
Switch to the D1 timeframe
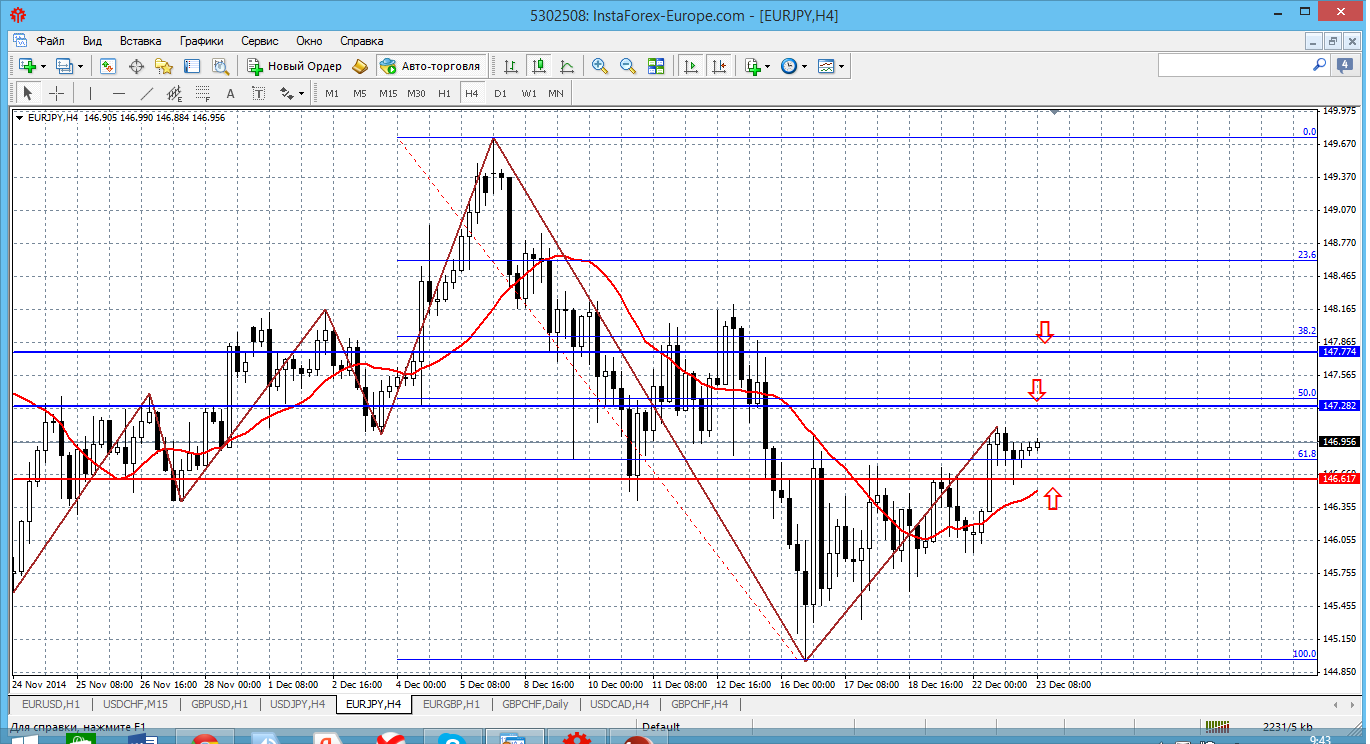tap(501, 93)
